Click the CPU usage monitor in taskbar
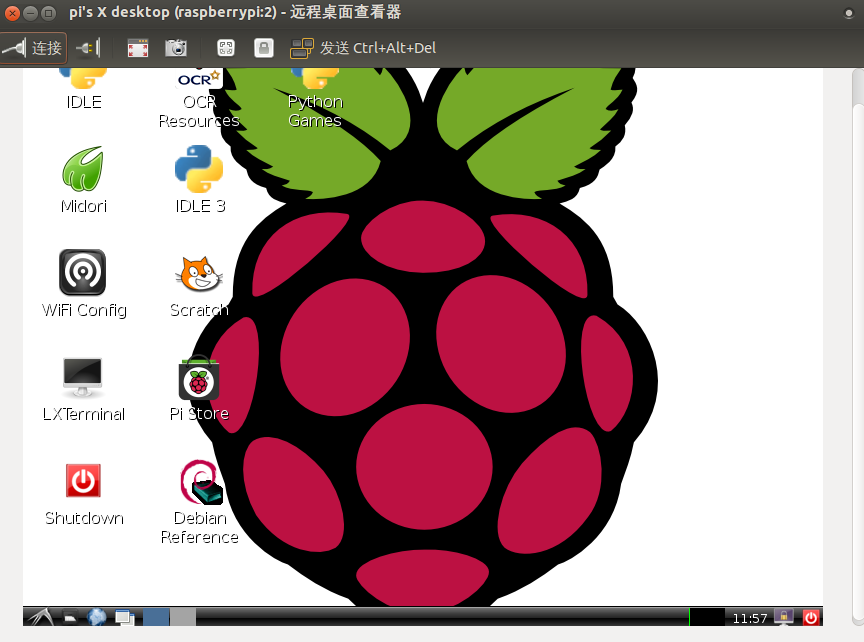 [707, 617]
